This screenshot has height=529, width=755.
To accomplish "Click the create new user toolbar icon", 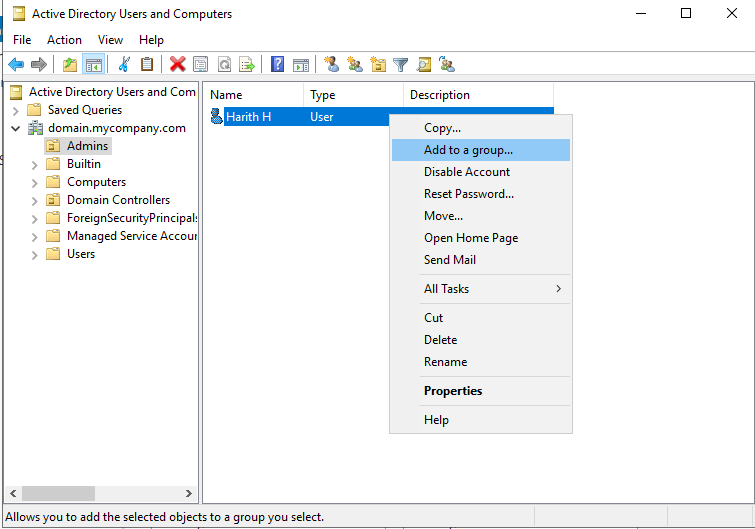I will tap(332, 65).
